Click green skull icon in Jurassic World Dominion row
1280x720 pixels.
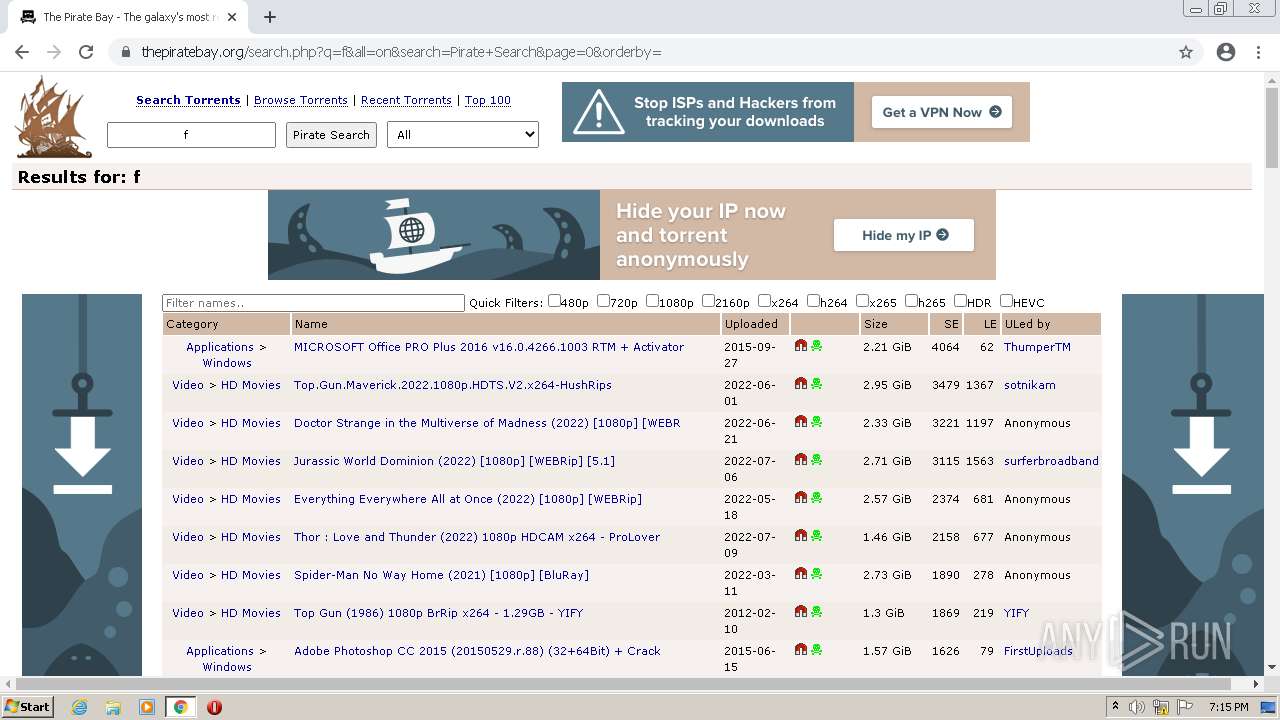tap(817, 460)
